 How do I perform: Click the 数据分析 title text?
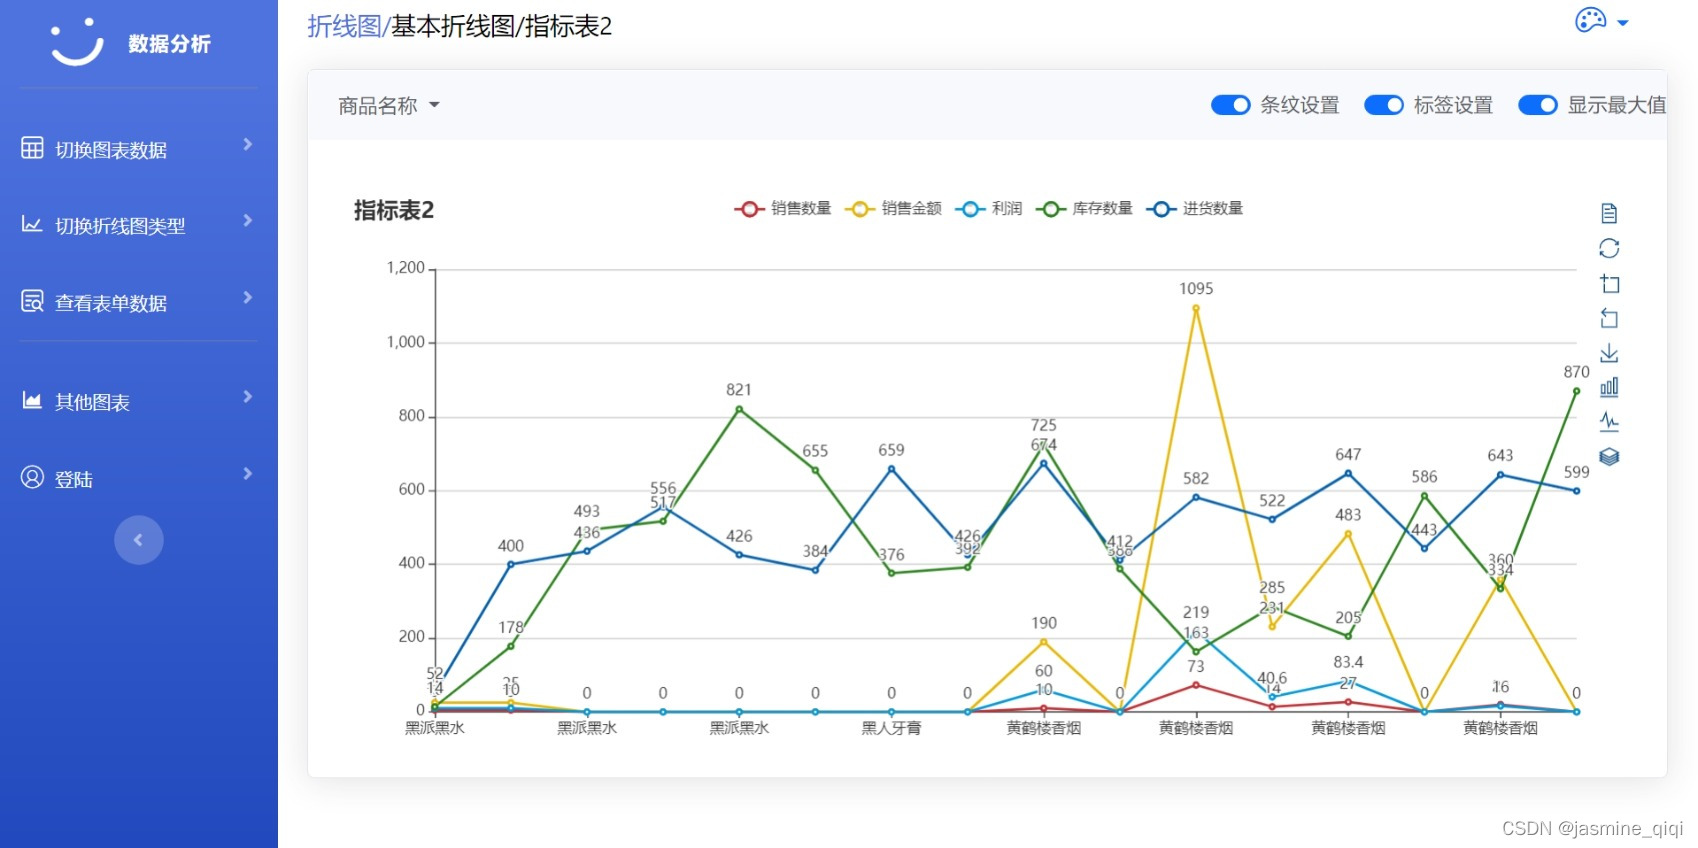[x=169, y=43]
